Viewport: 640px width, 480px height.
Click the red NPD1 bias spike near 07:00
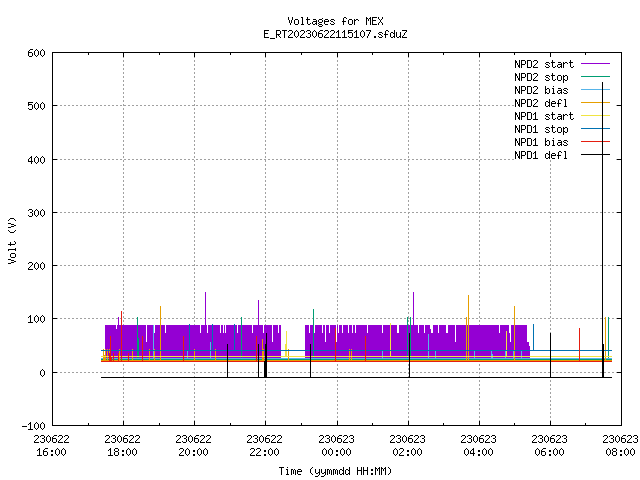tap(579, 344)
